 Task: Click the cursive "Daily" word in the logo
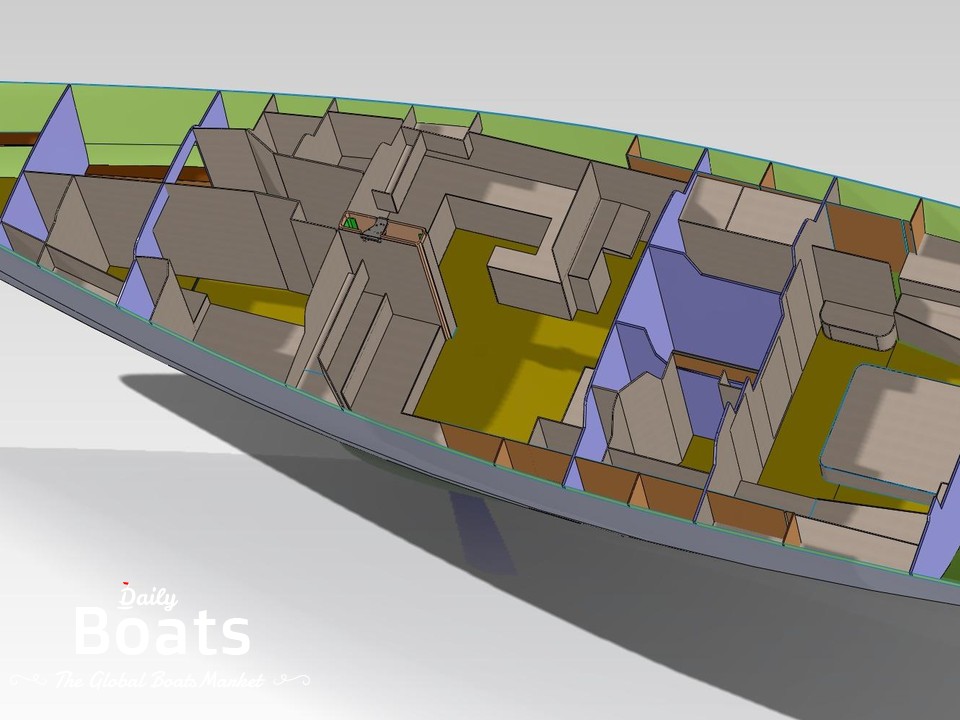tap(148, 598)
